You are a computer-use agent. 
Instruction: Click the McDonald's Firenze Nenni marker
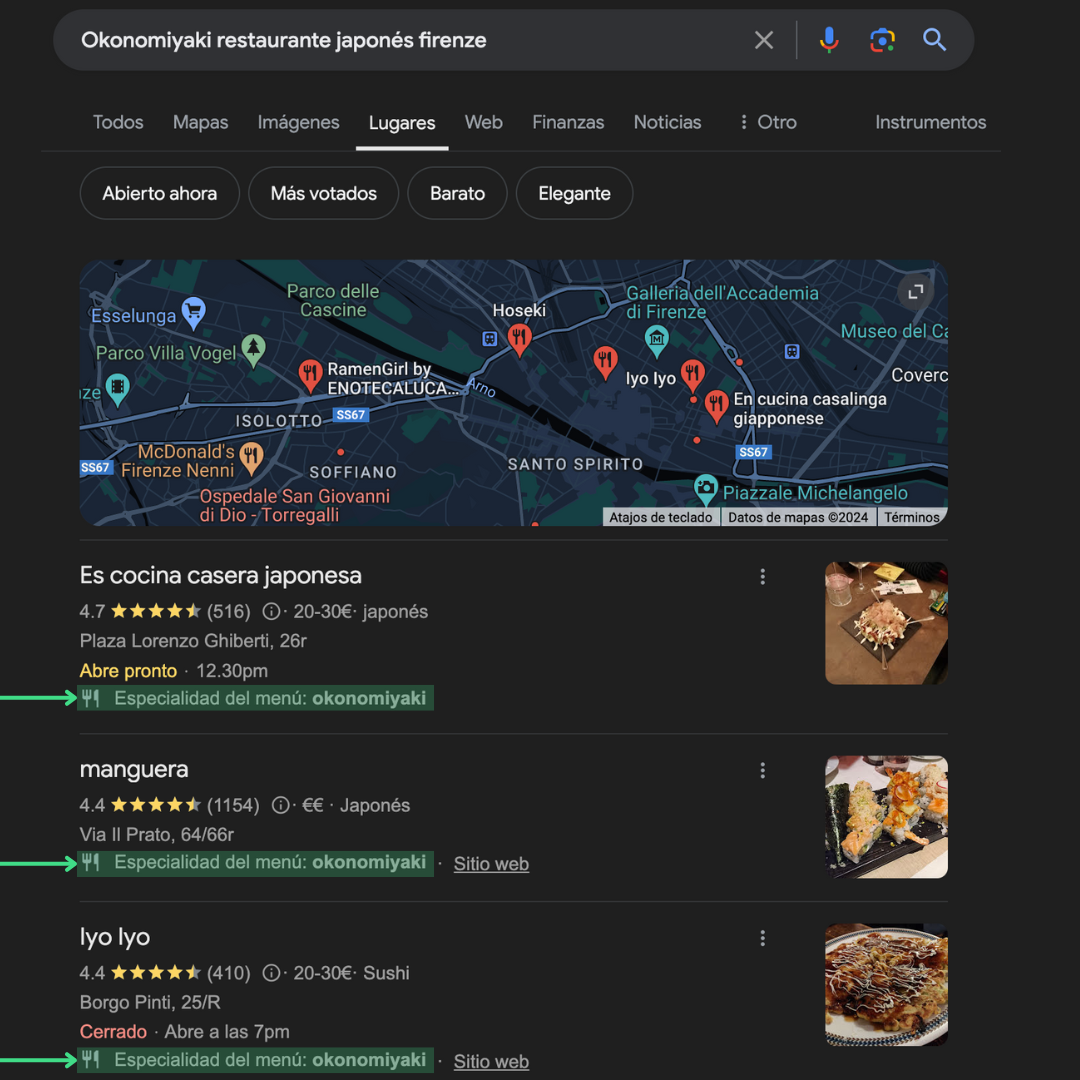pyautogui.click(x=251, y=458)
